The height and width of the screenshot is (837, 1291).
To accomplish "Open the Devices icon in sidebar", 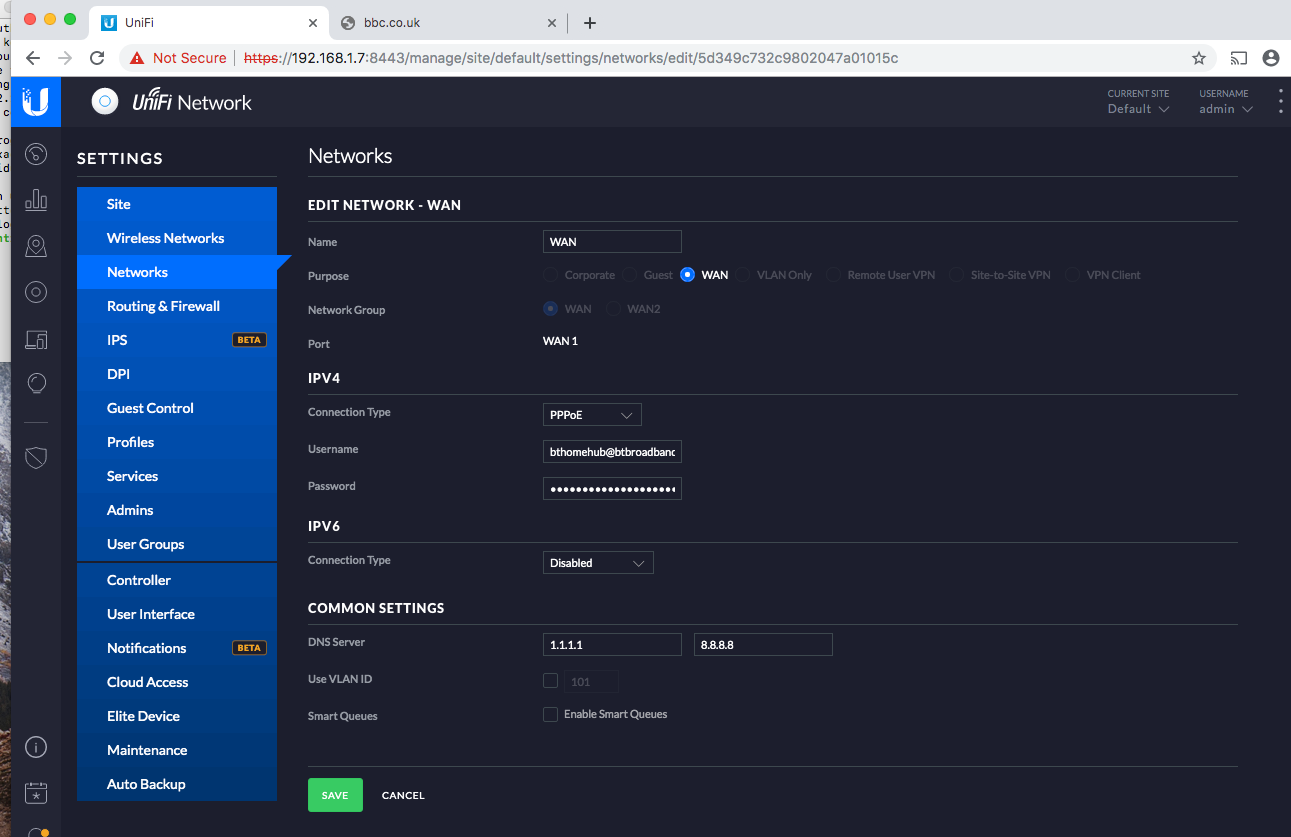I will (x=36, y=292).
